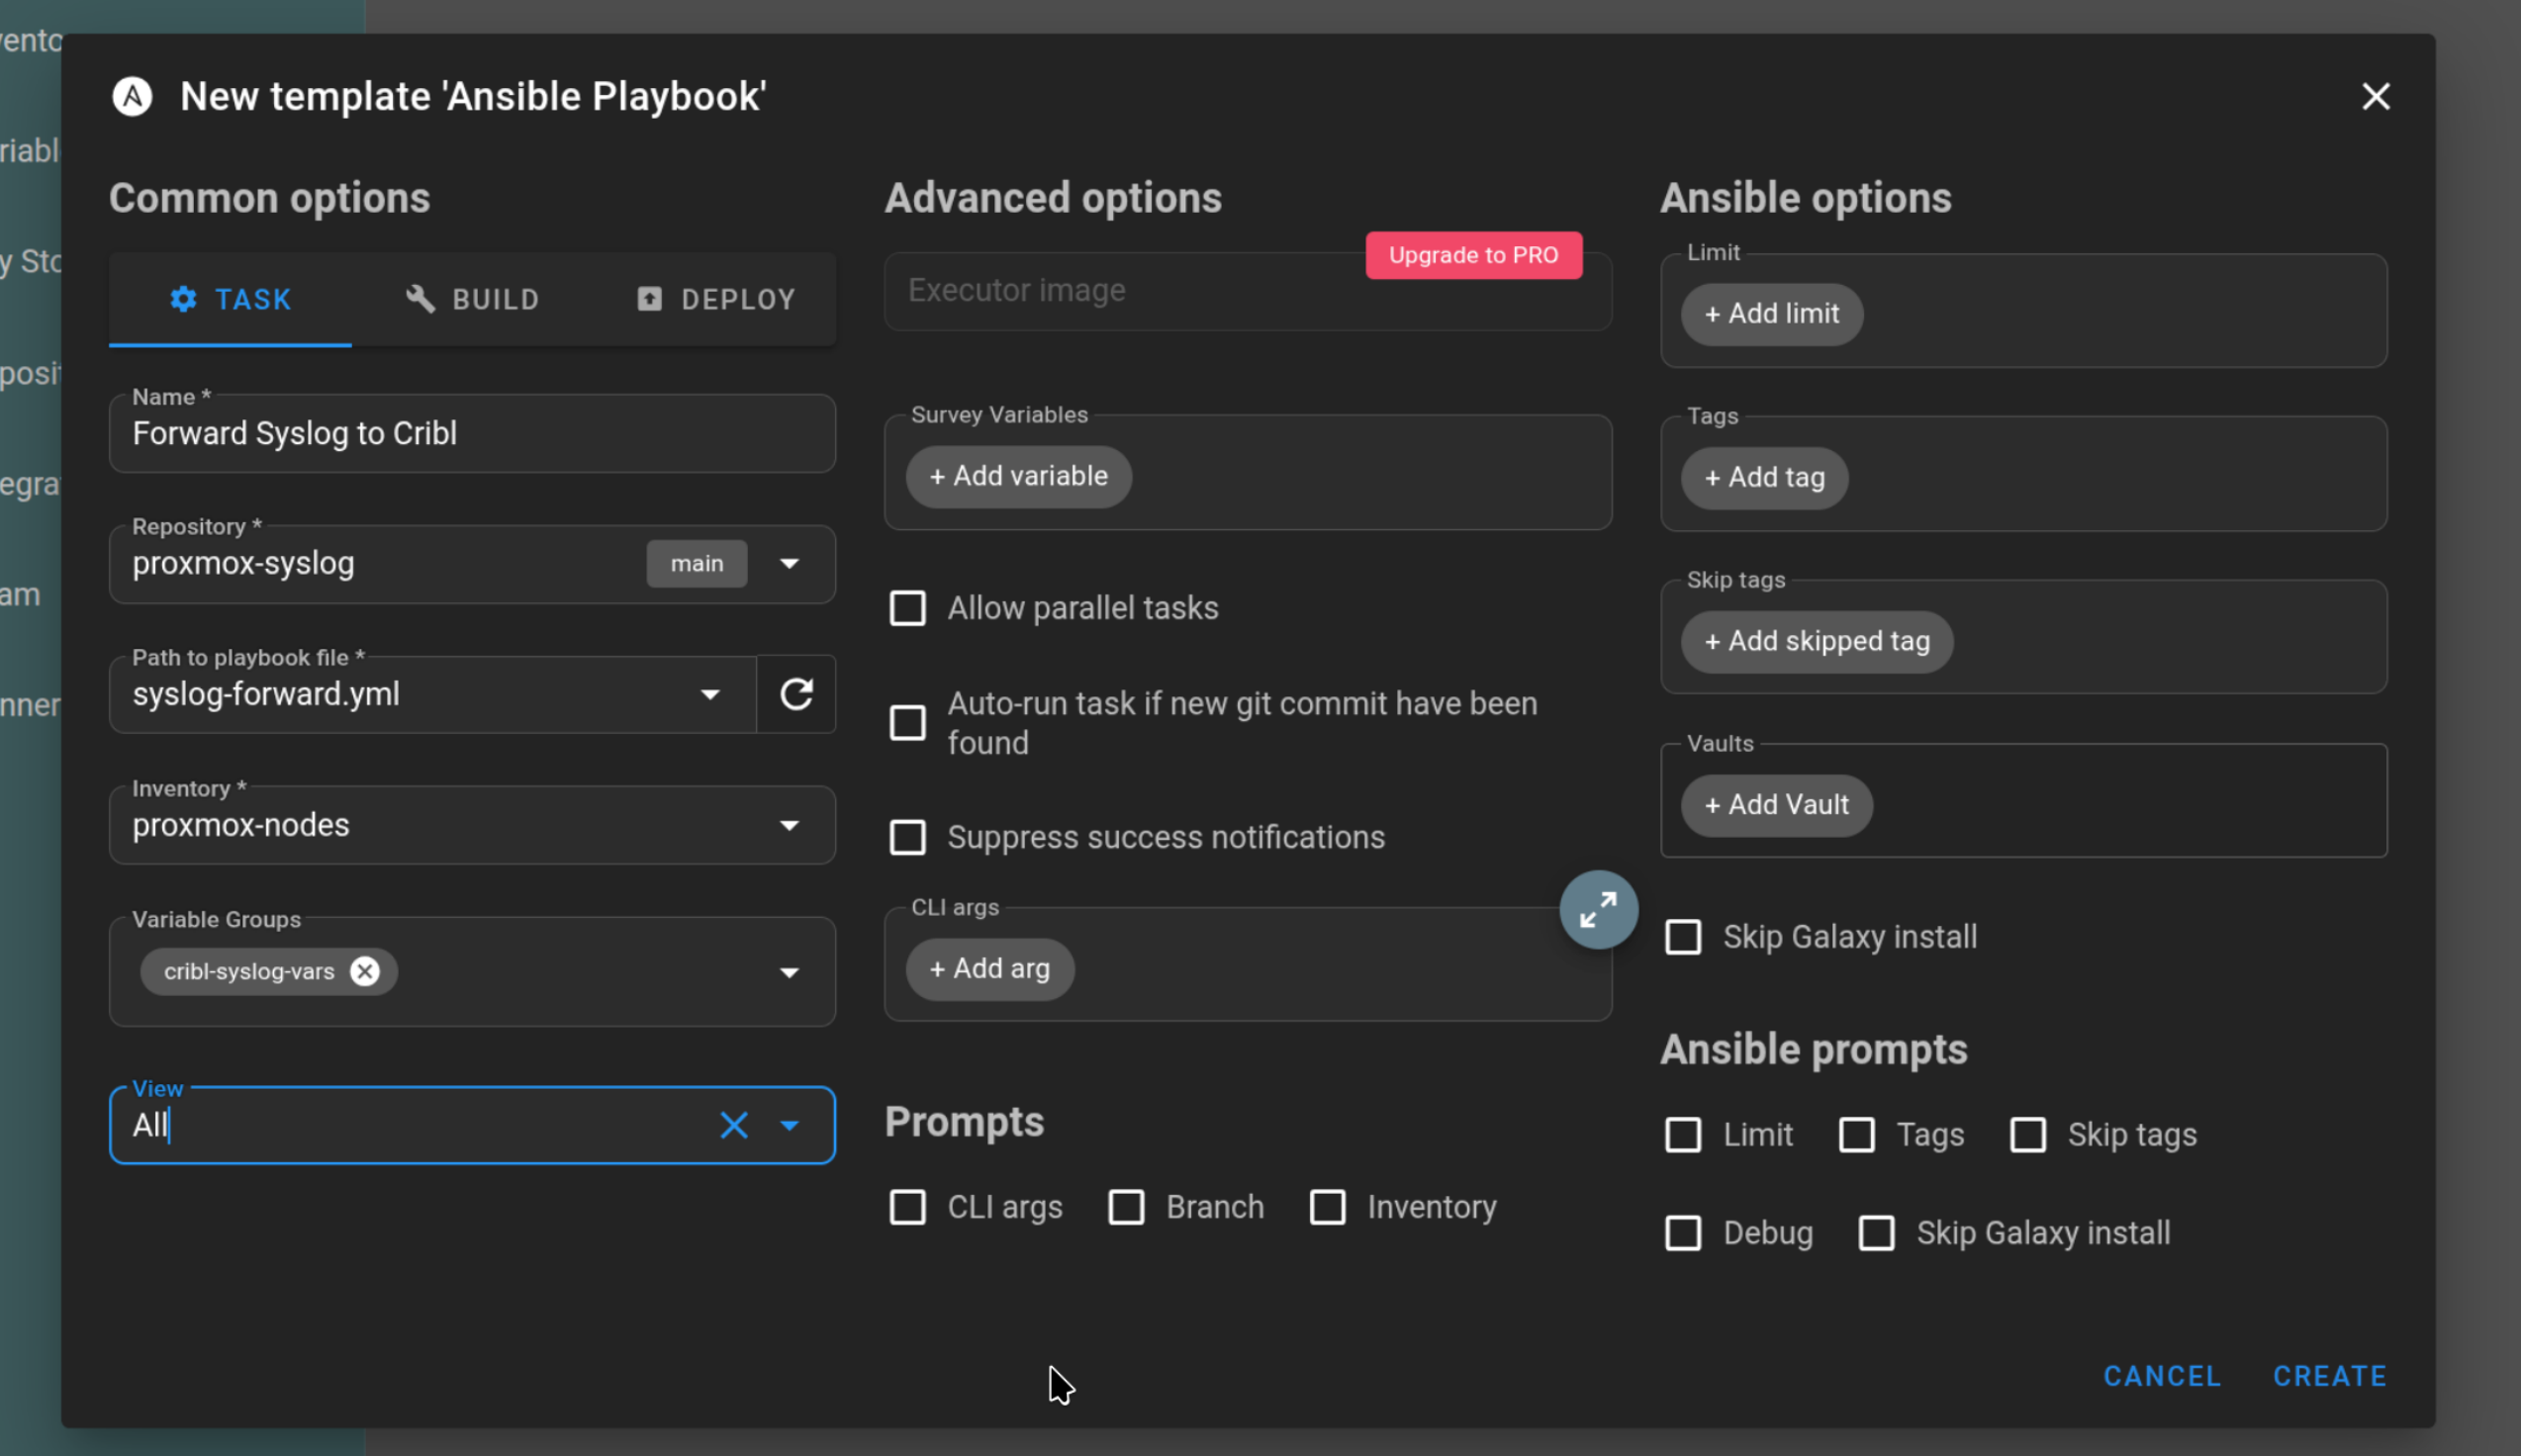2521x1456 pixels.
Task: Click Add arg button
Action: pos(989,969)
